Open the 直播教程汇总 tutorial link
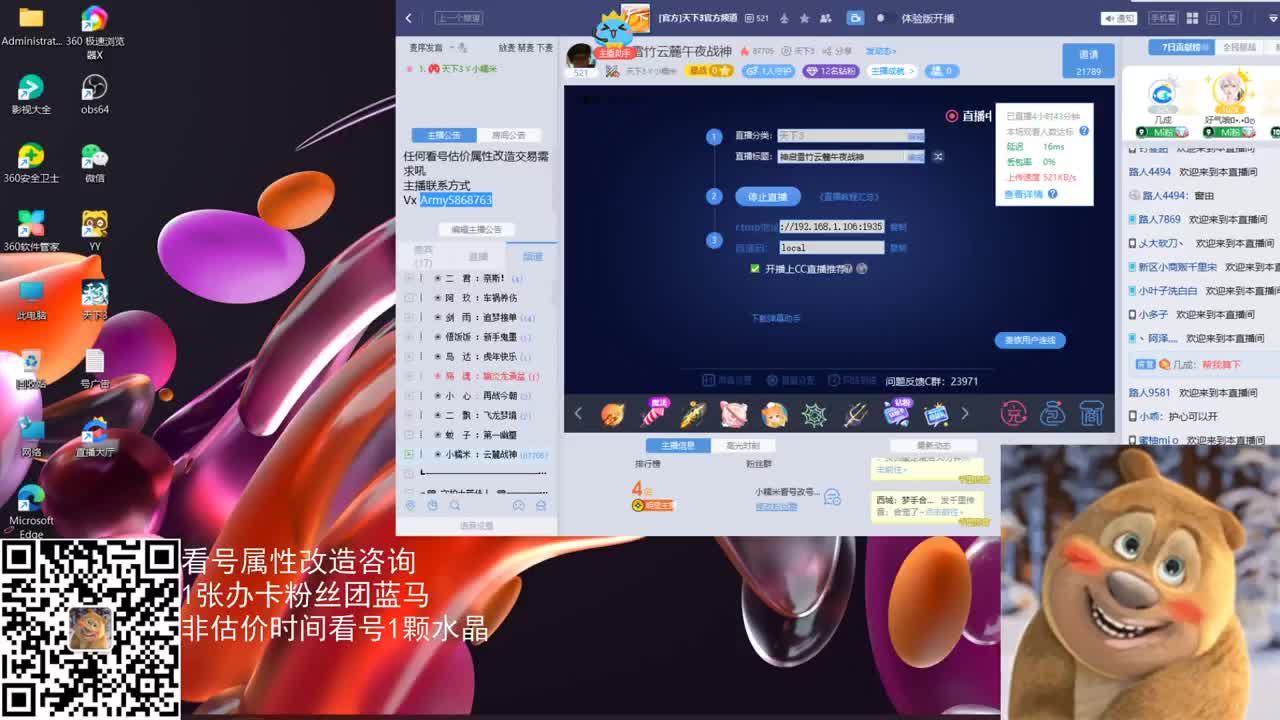Image resolution: width=1280 pixels, height=720 pixels. tap(848, 196)
